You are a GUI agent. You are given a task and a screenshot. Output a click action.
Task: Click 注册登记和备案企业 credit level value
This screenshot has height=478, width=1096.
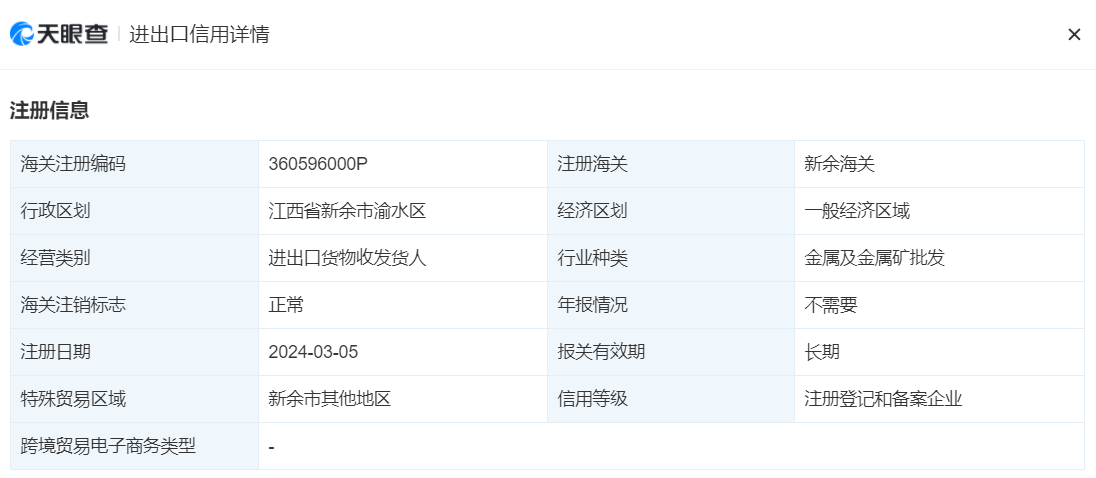point(884,399)
